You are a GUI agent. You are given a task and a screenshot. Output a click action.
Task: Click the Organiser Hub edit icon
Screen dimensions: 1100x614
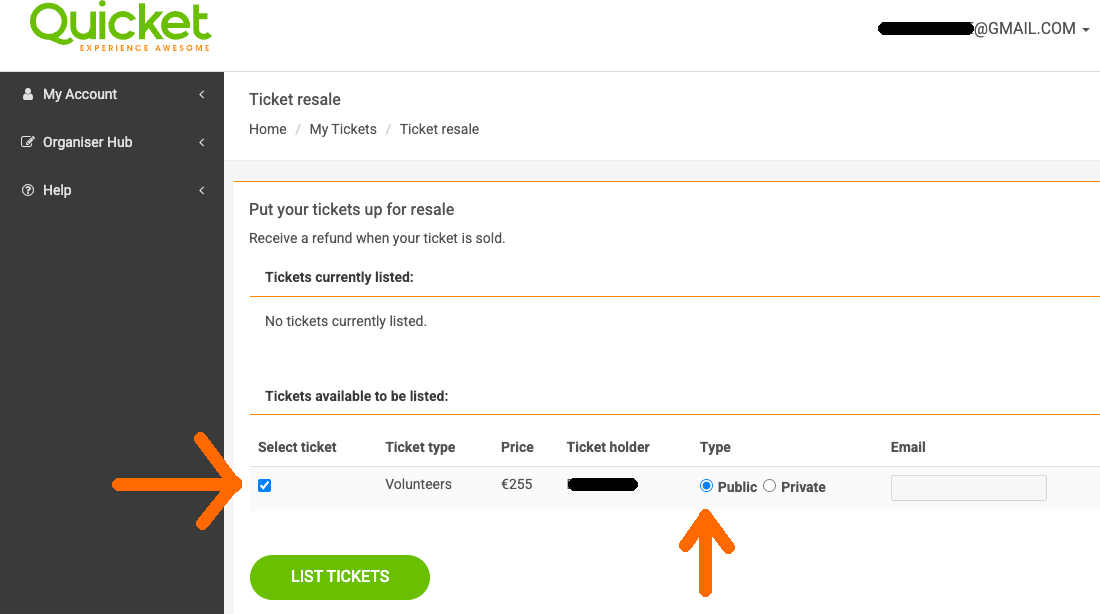coord(28,142)
